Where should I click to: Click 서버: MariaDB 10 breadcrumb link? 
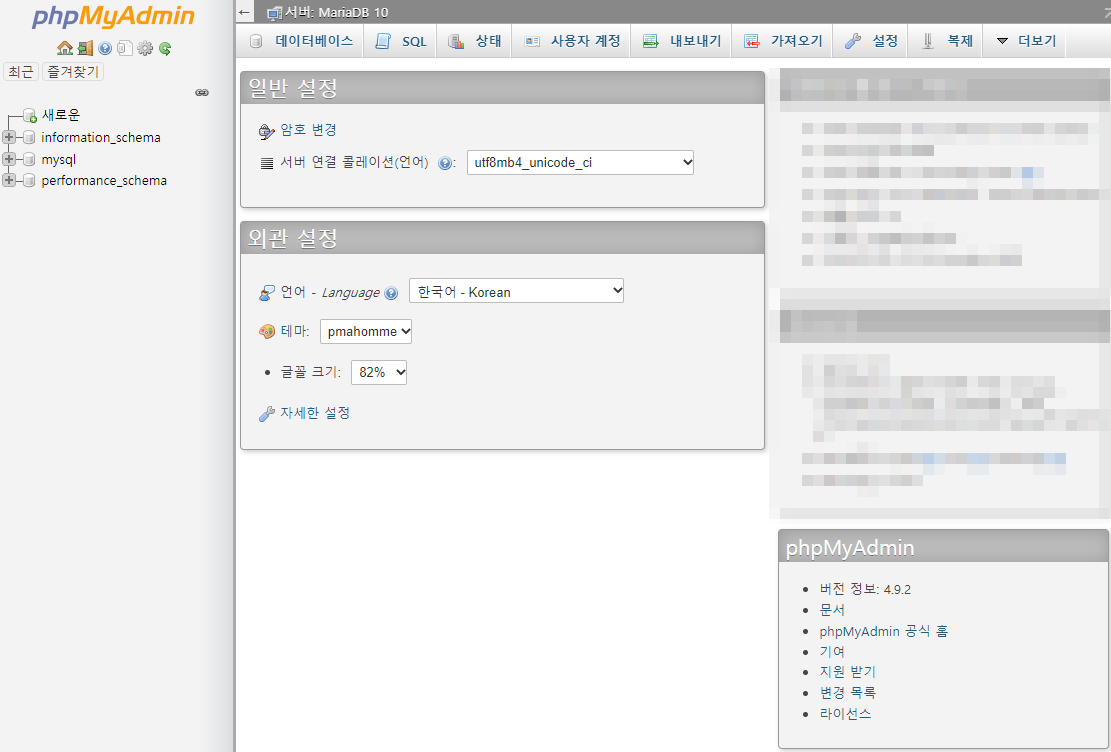[x=337, y=13]
